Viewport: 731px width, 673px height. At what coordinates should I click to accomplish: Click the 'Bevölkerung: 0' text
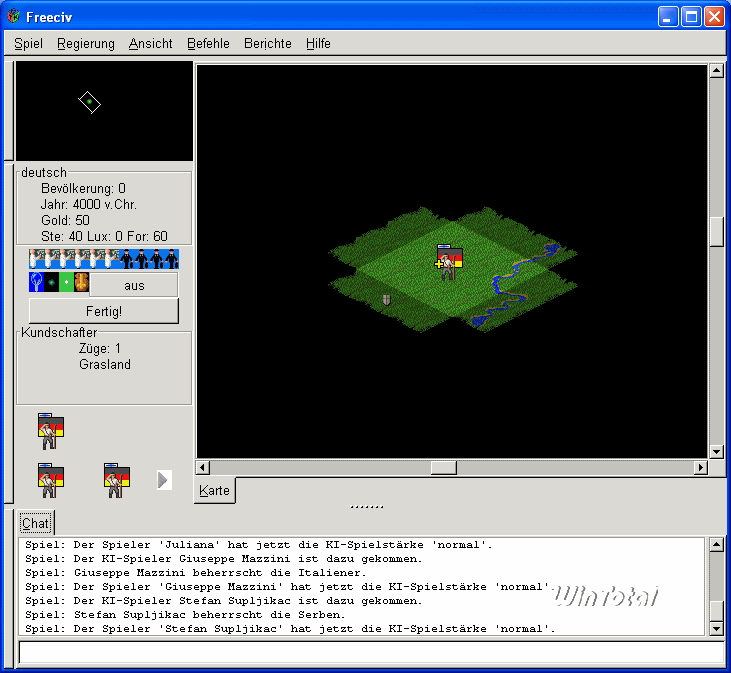pos(83,188)
